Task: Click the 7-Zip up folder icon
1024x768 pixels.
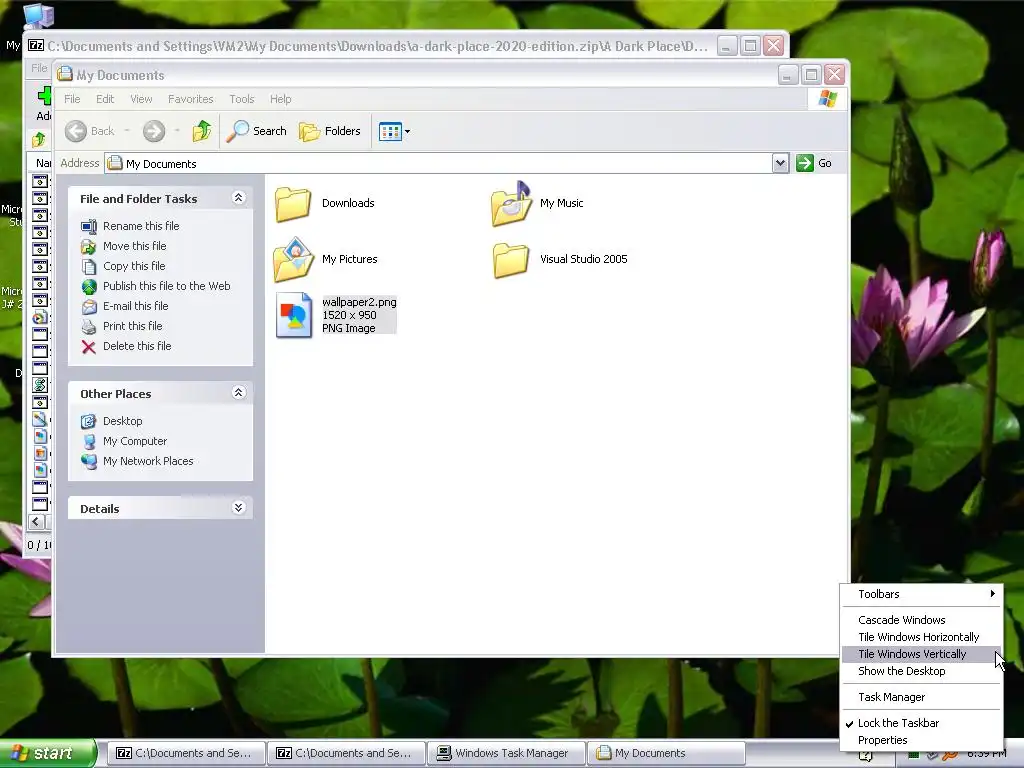Action: point(39,139)
